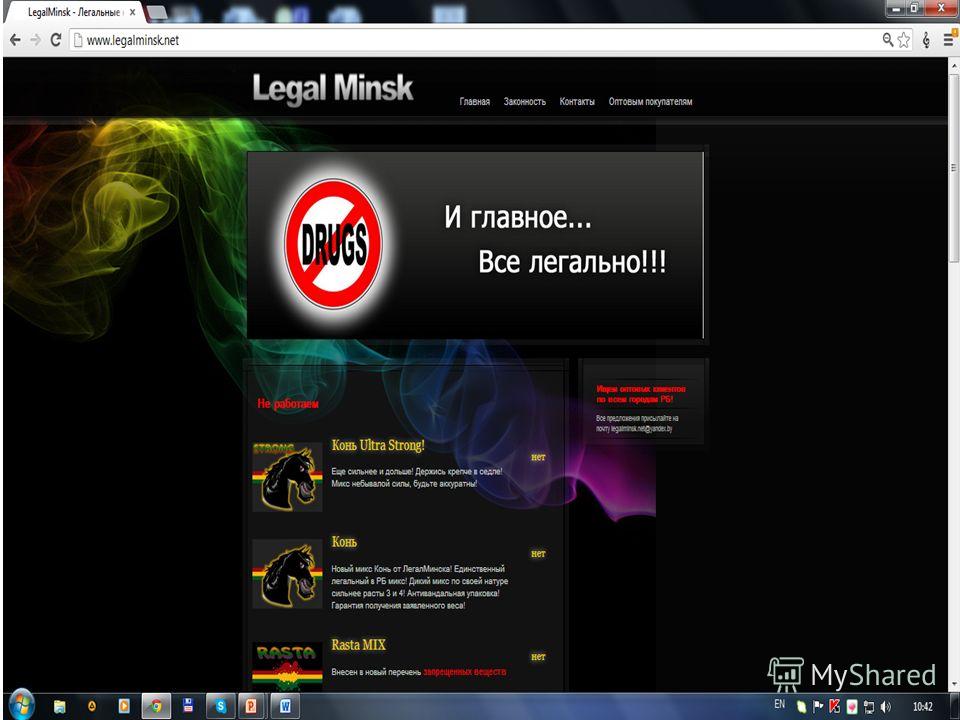
Task: Open the Контакты menu item
Action: [577, 102]
